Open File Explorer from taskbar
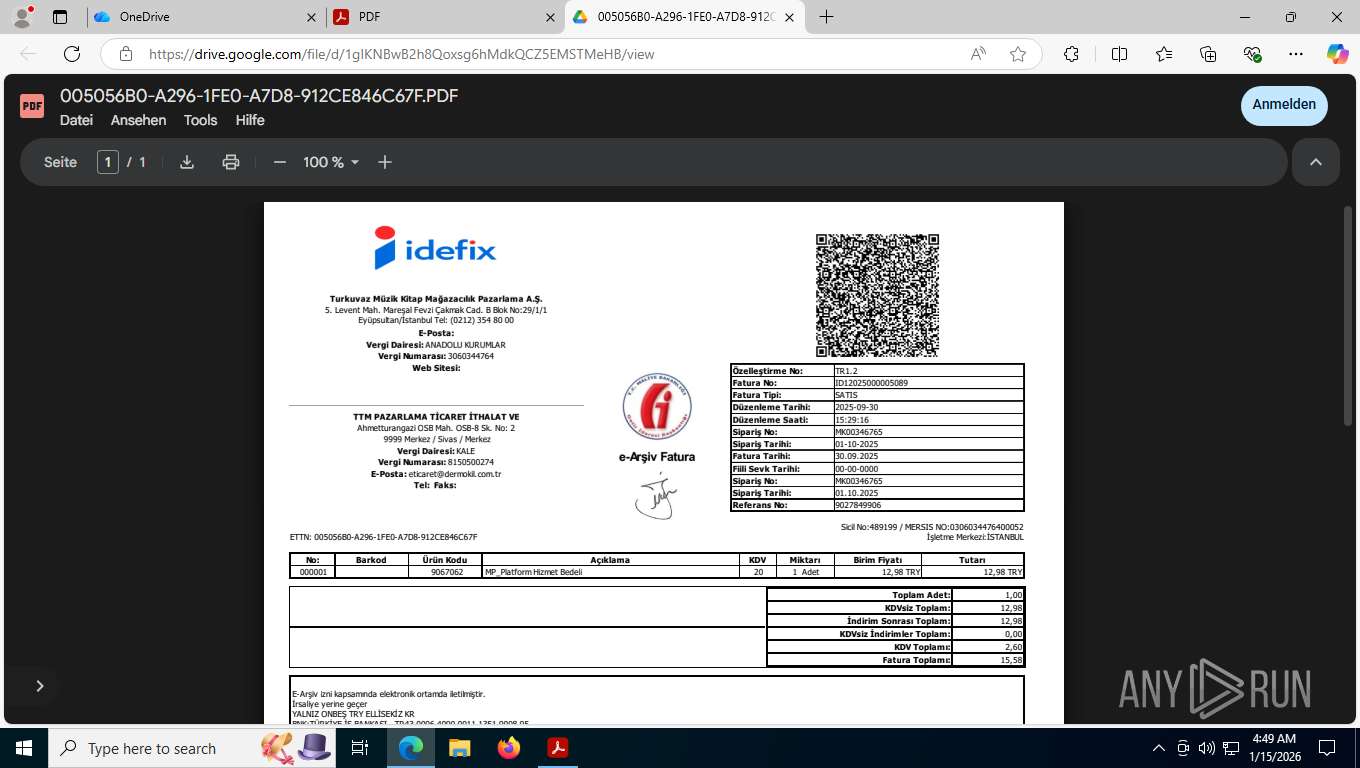The image size is (1360, 768). [459, 748]
